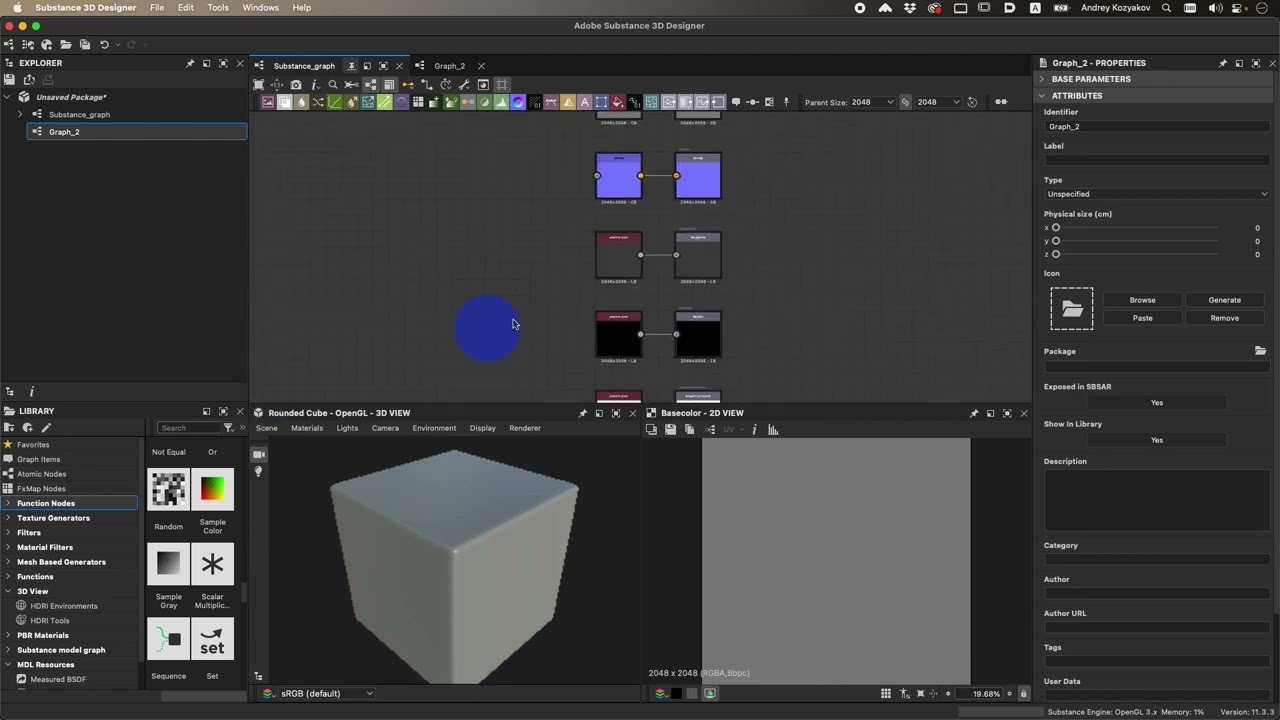Click the Remove icon button
This screenshot has width=1280, height=720.
point(1224,318)
